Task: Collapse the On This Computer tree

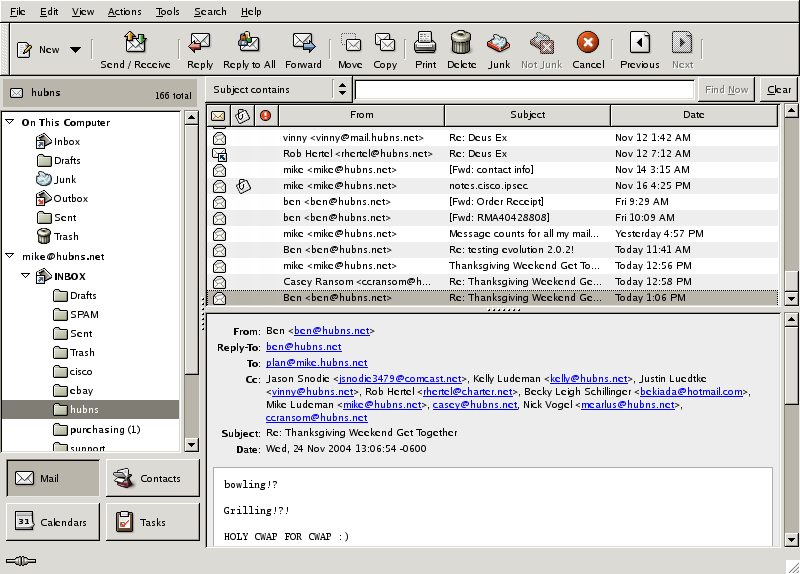Action: point(9,123)
